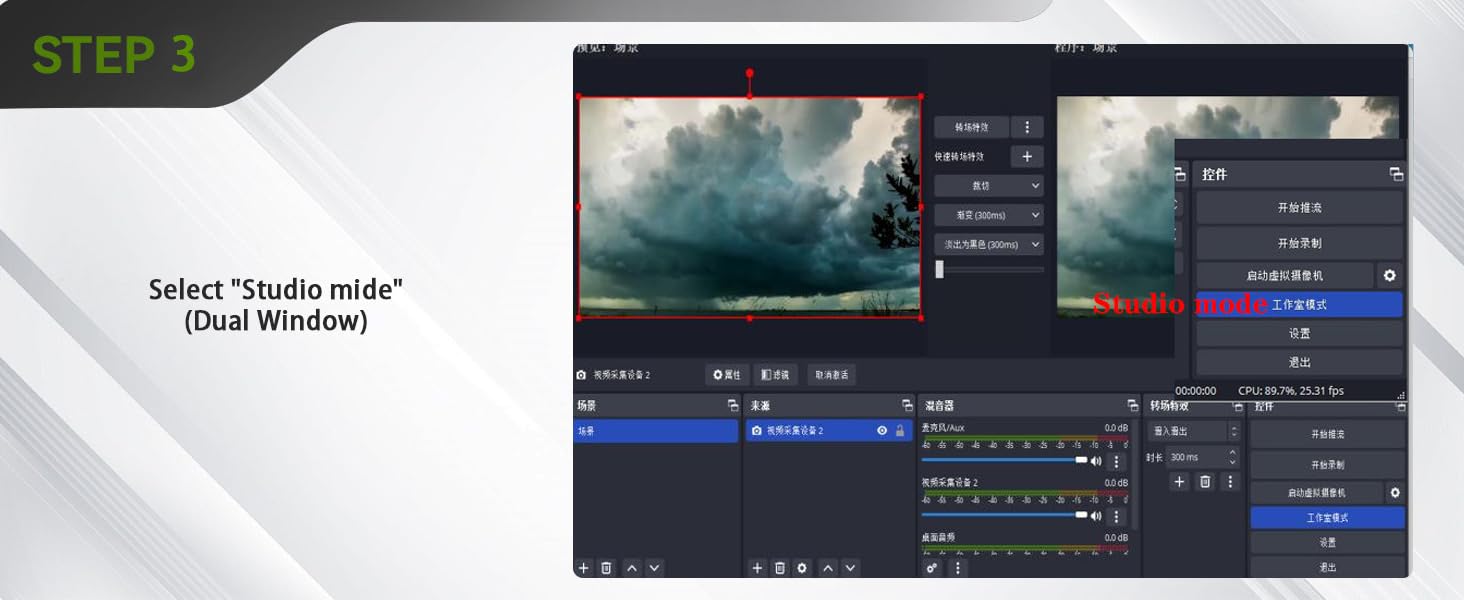Move source up in Sources panel
1464x600 pixels.
click(828, 568)
